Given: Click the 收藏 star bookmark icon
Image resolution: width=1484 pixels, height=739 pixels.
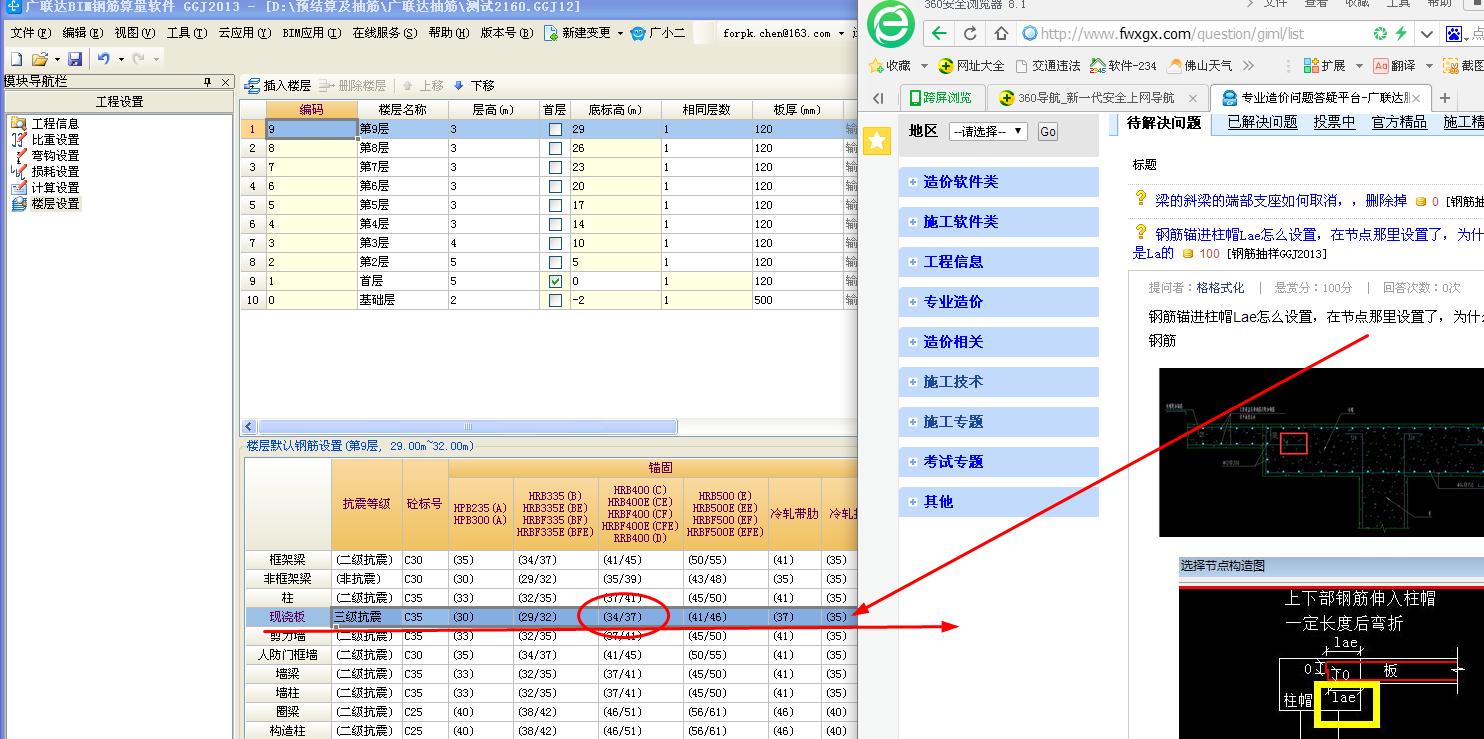Looking at the screenshot, I should (876, 66).
